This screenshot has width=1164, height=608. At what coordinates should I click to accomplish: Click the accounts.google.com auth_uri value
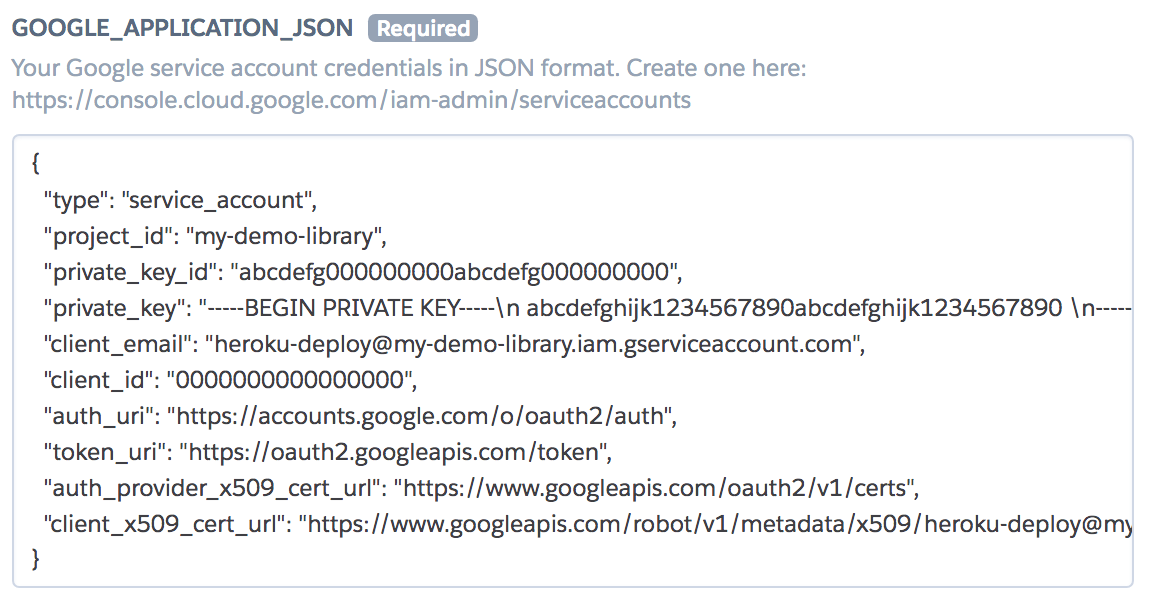point(419,416)
